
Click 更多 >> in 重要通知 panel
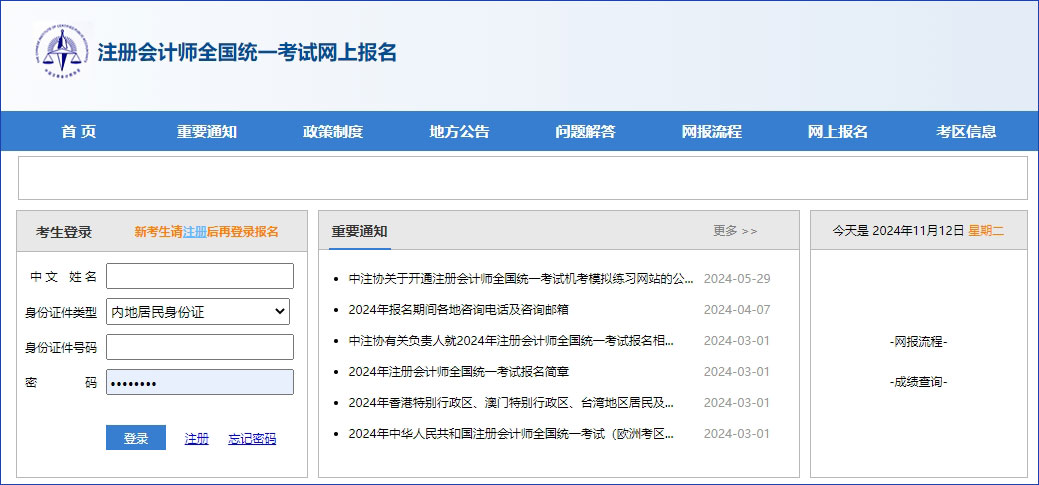(x=735, y=231)
